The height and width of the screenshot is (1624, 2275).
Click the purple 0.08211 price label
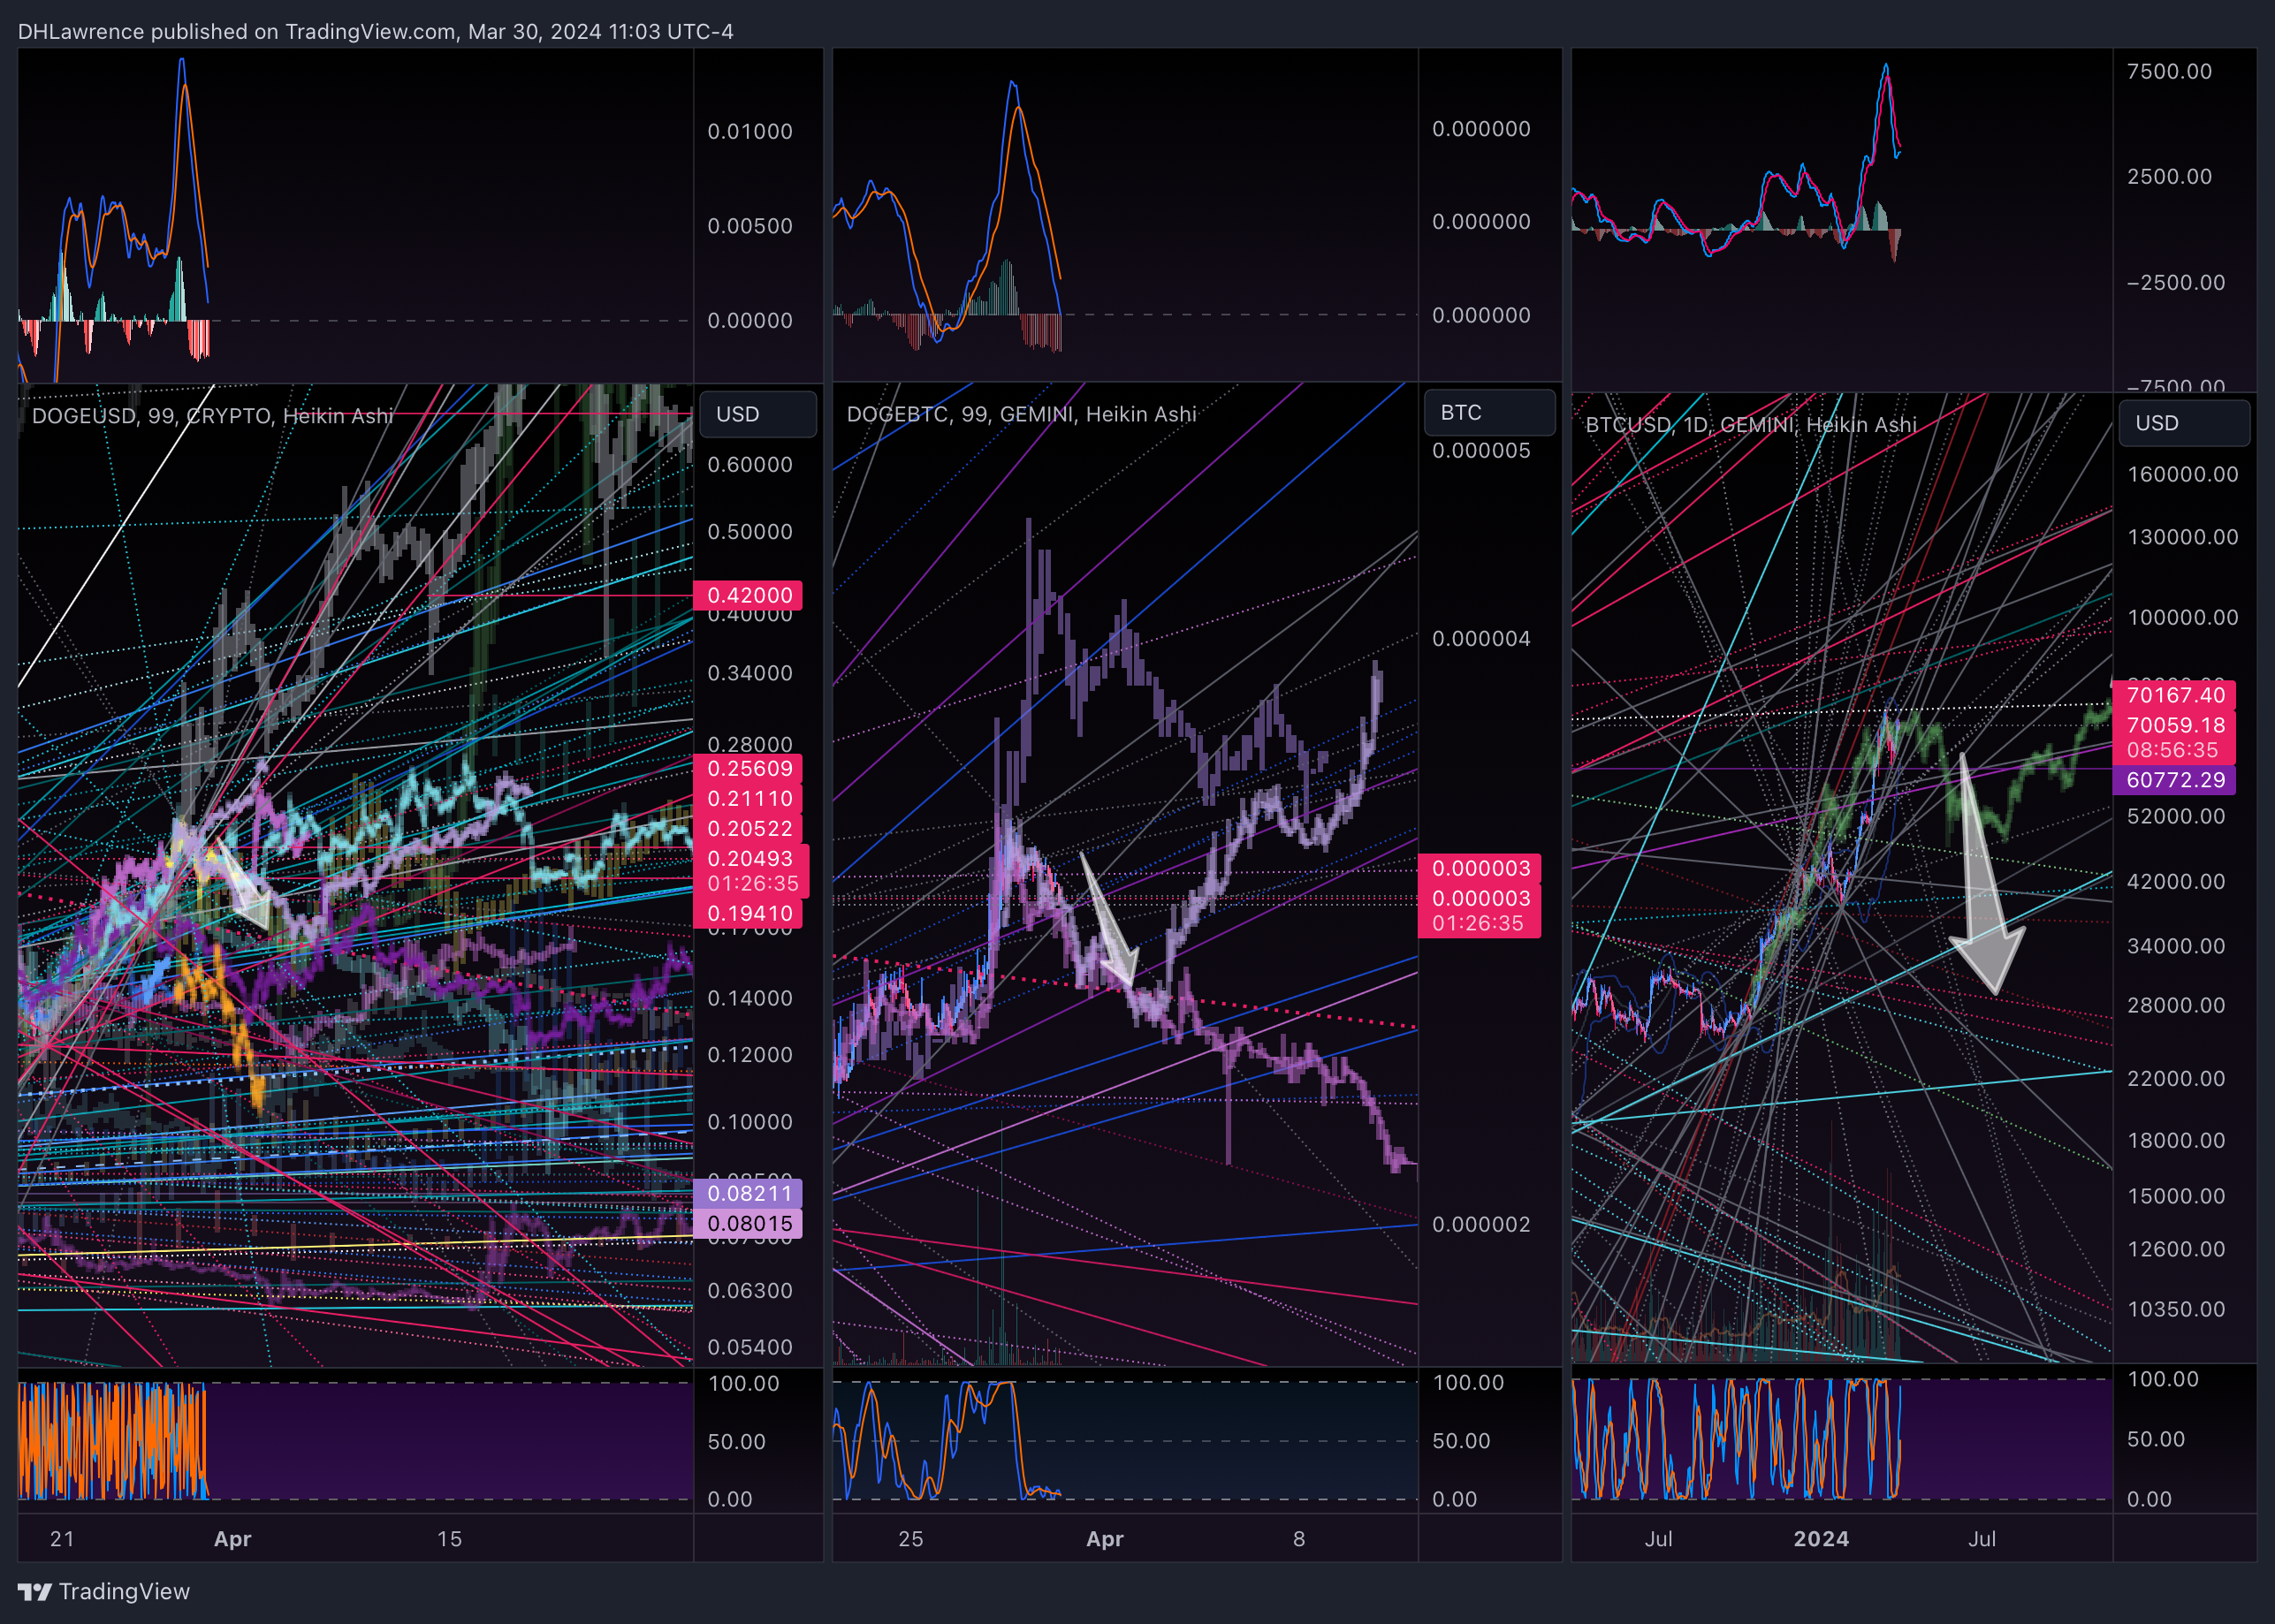[x=748, y=1193]
